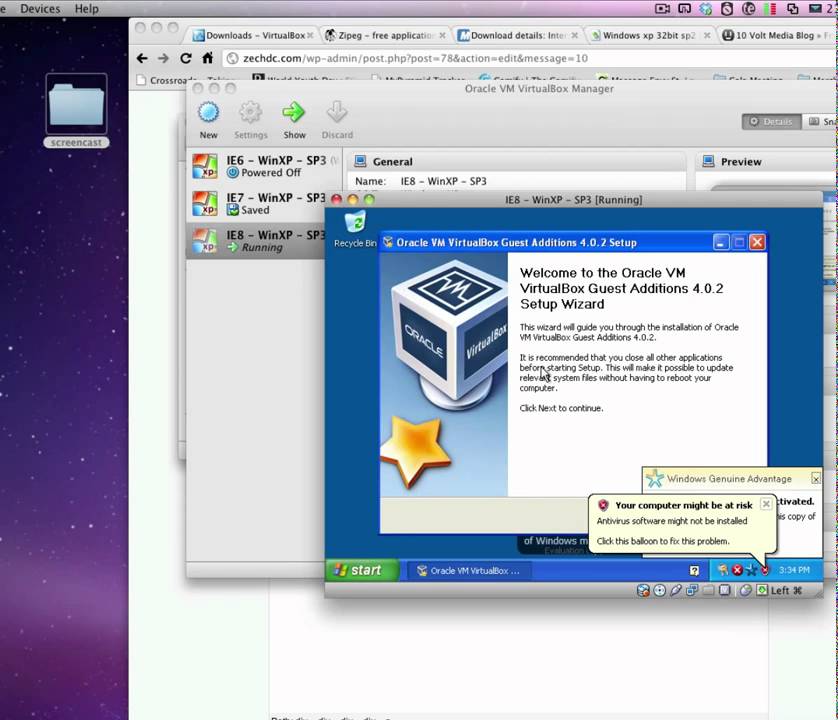Click the browser home icon
The height and width of the screenshot is (720, 838).
(207, 58)
